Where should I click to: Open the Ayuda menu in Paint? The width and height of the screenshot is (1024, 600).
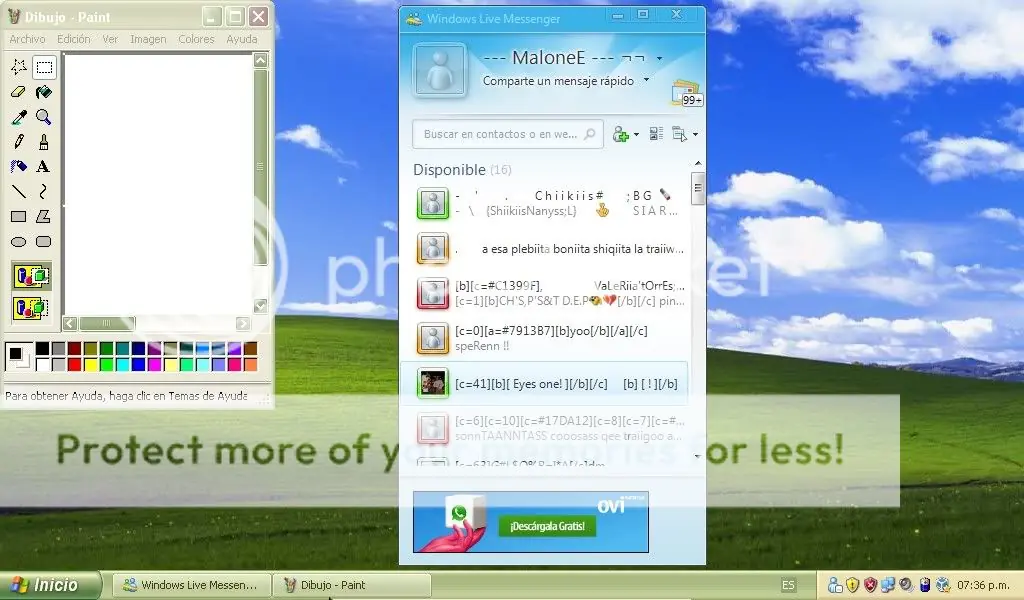[242, 39]
